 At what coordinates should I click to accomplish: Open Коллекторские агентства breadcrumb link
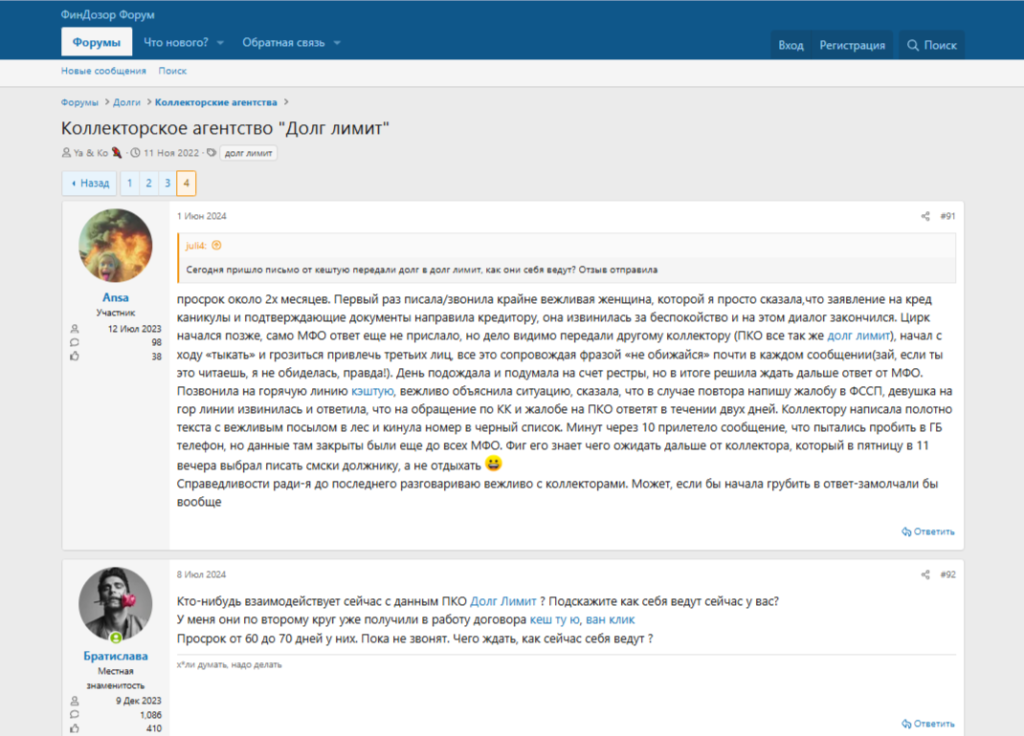[216, 103]
